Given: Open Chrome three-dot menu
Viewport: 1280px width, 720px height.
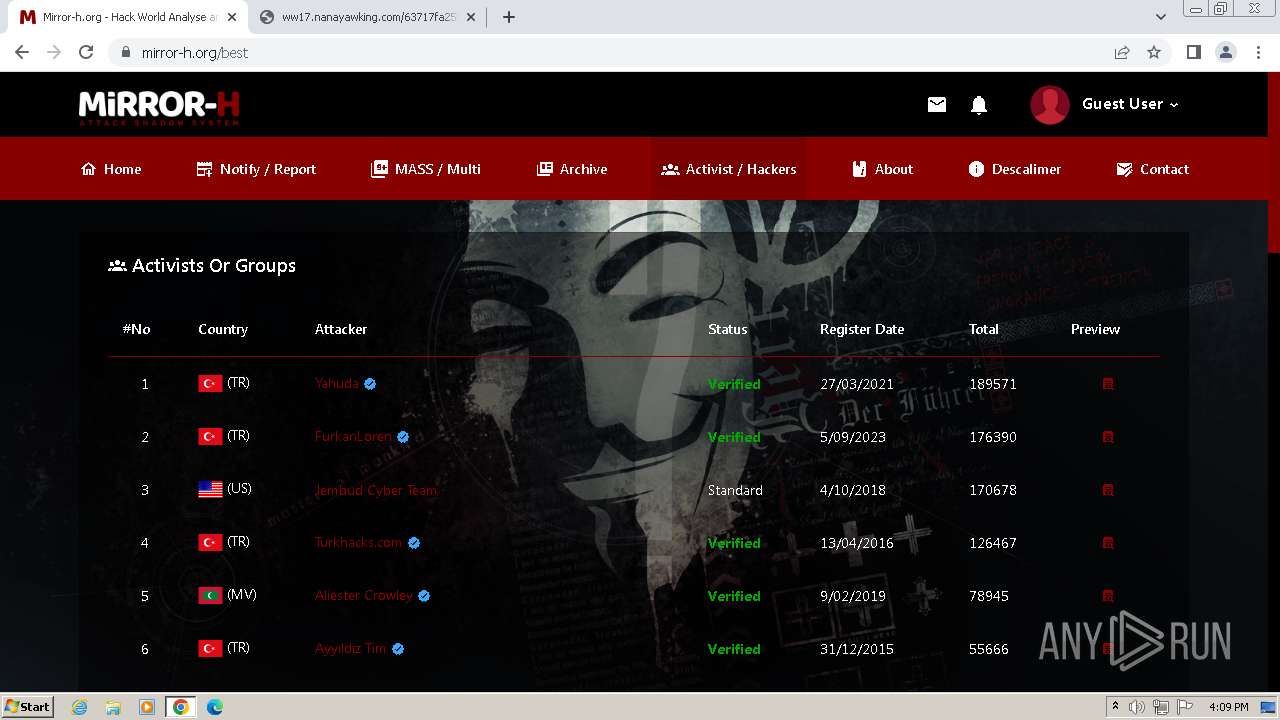Looking at the screenshot, I should tap(1259, 52).
